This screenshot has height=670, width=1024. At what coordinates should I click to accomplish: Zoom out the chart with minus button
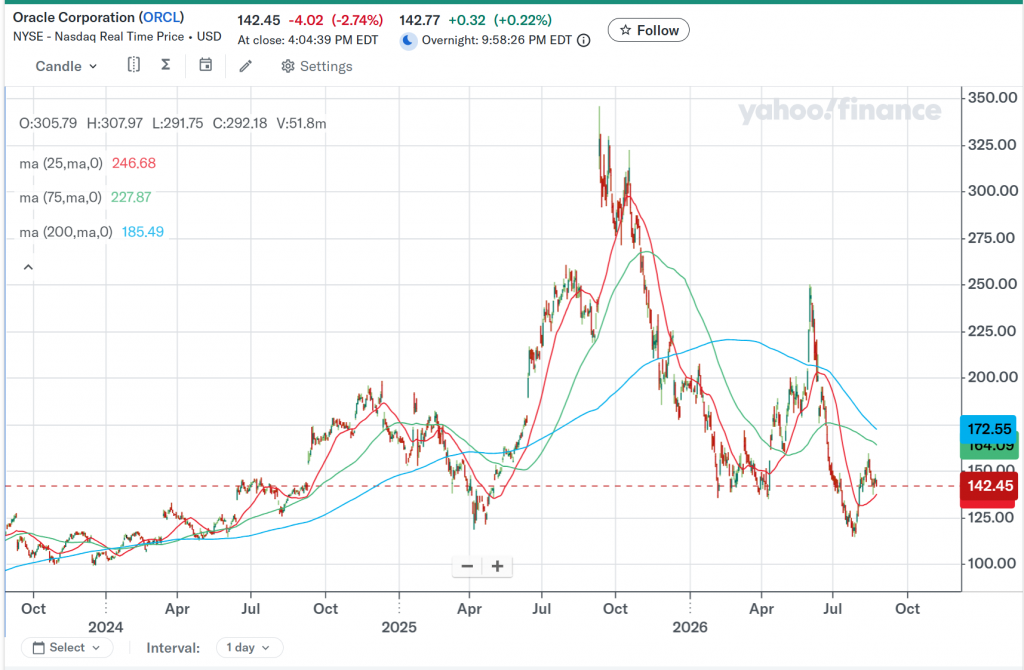point(467,566)
